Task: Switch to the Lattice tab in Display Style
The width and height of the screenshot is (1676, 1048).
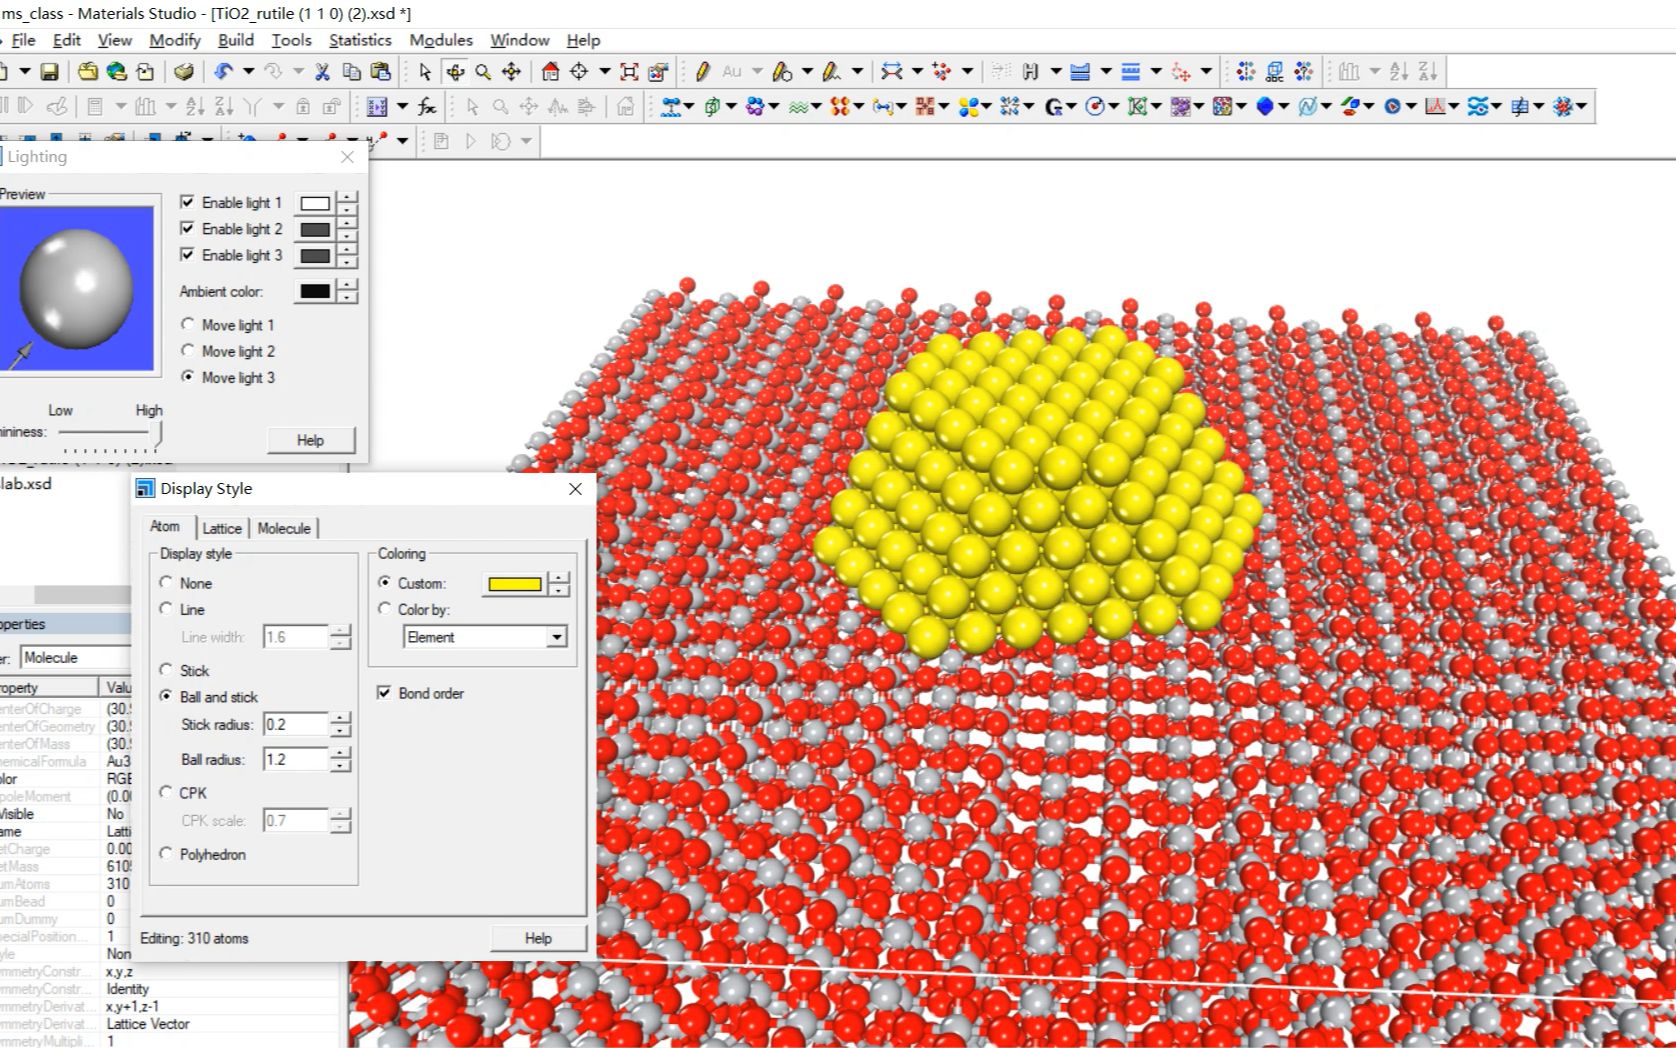Action: point(222,528)
